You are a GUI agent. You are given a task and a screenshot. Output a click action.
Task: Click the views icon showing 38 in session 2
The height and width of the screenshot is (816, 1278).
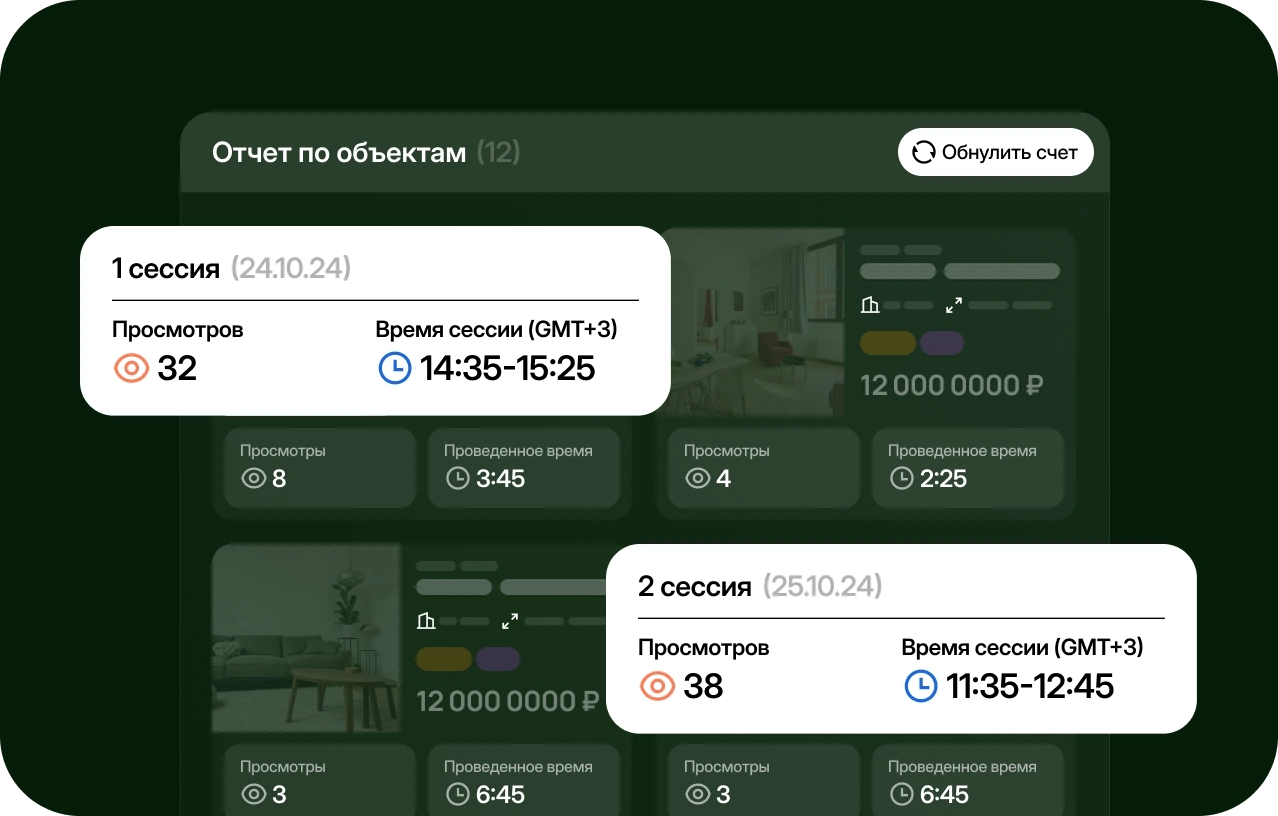[657, 686]
